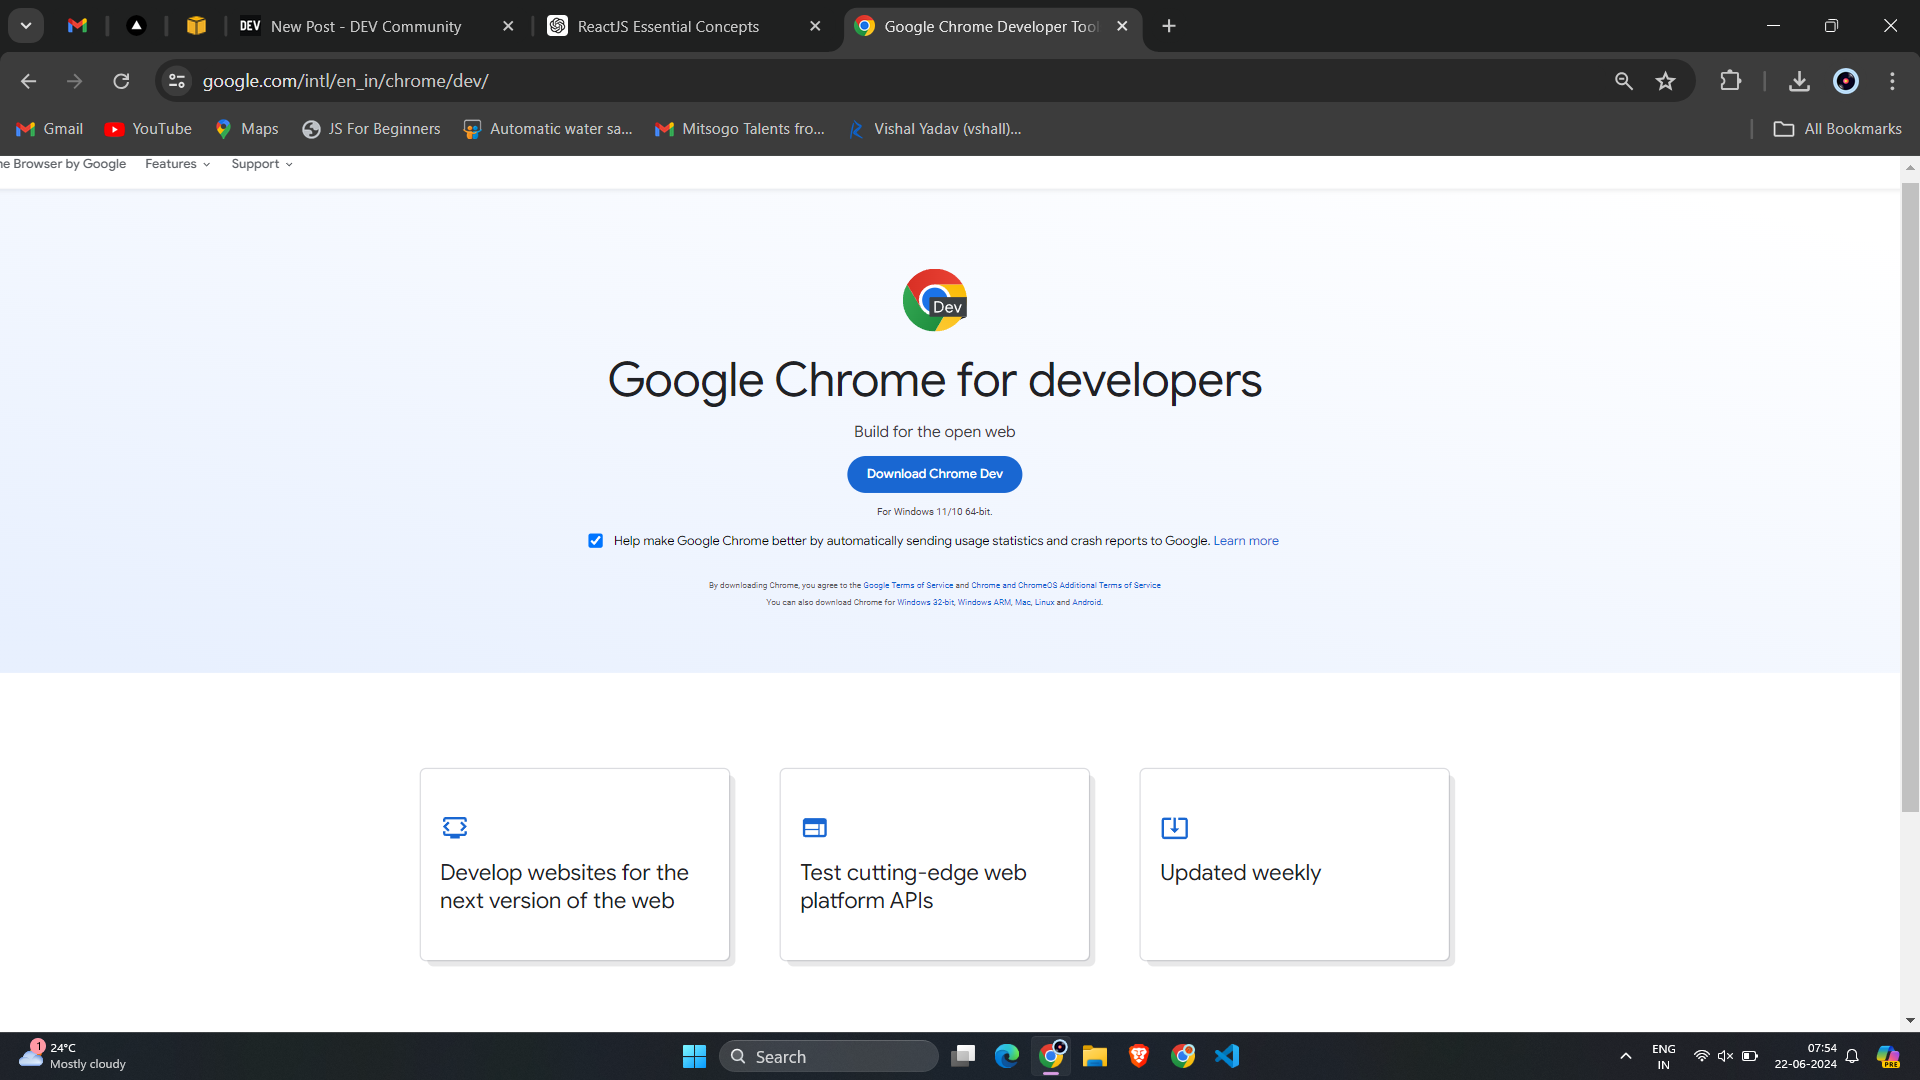Viewport: 1920px width, 1080px height.
Task: Click the reload page icon
Action: click(121, 81)
